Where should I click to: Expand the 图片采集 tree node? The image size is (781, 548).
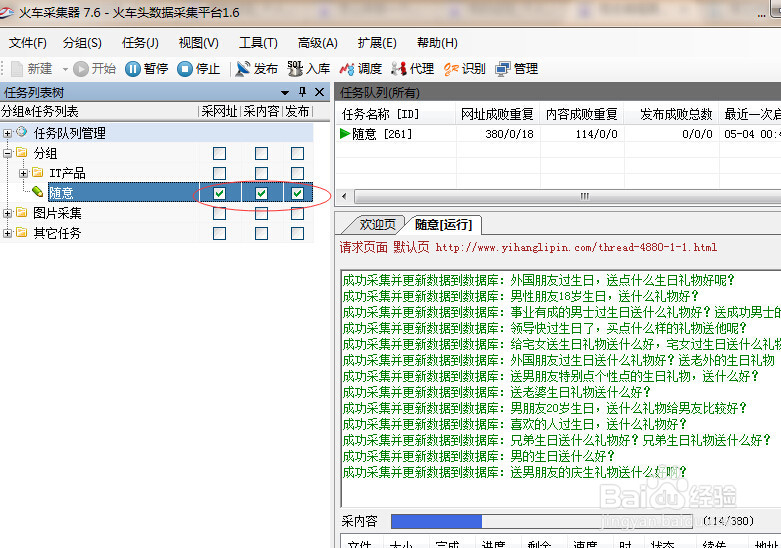coord(7,213)
